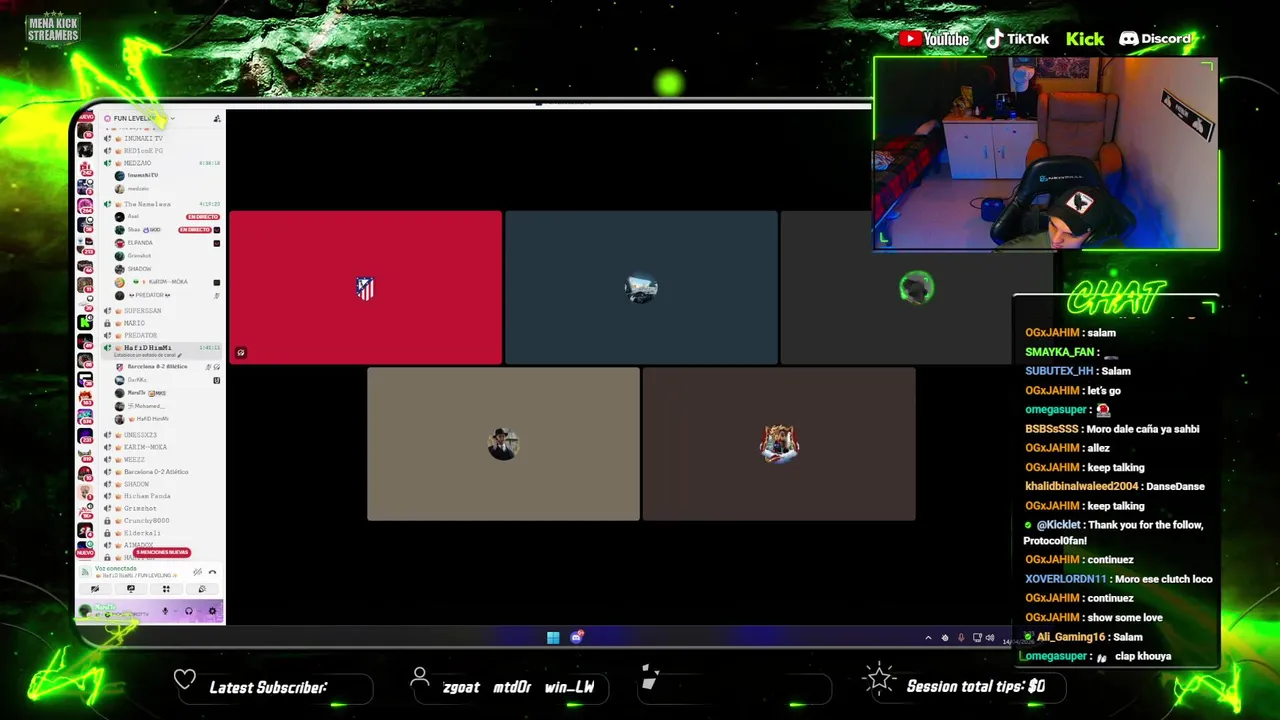Expand input device options arrow beside the microphone

tap(176, 611)
